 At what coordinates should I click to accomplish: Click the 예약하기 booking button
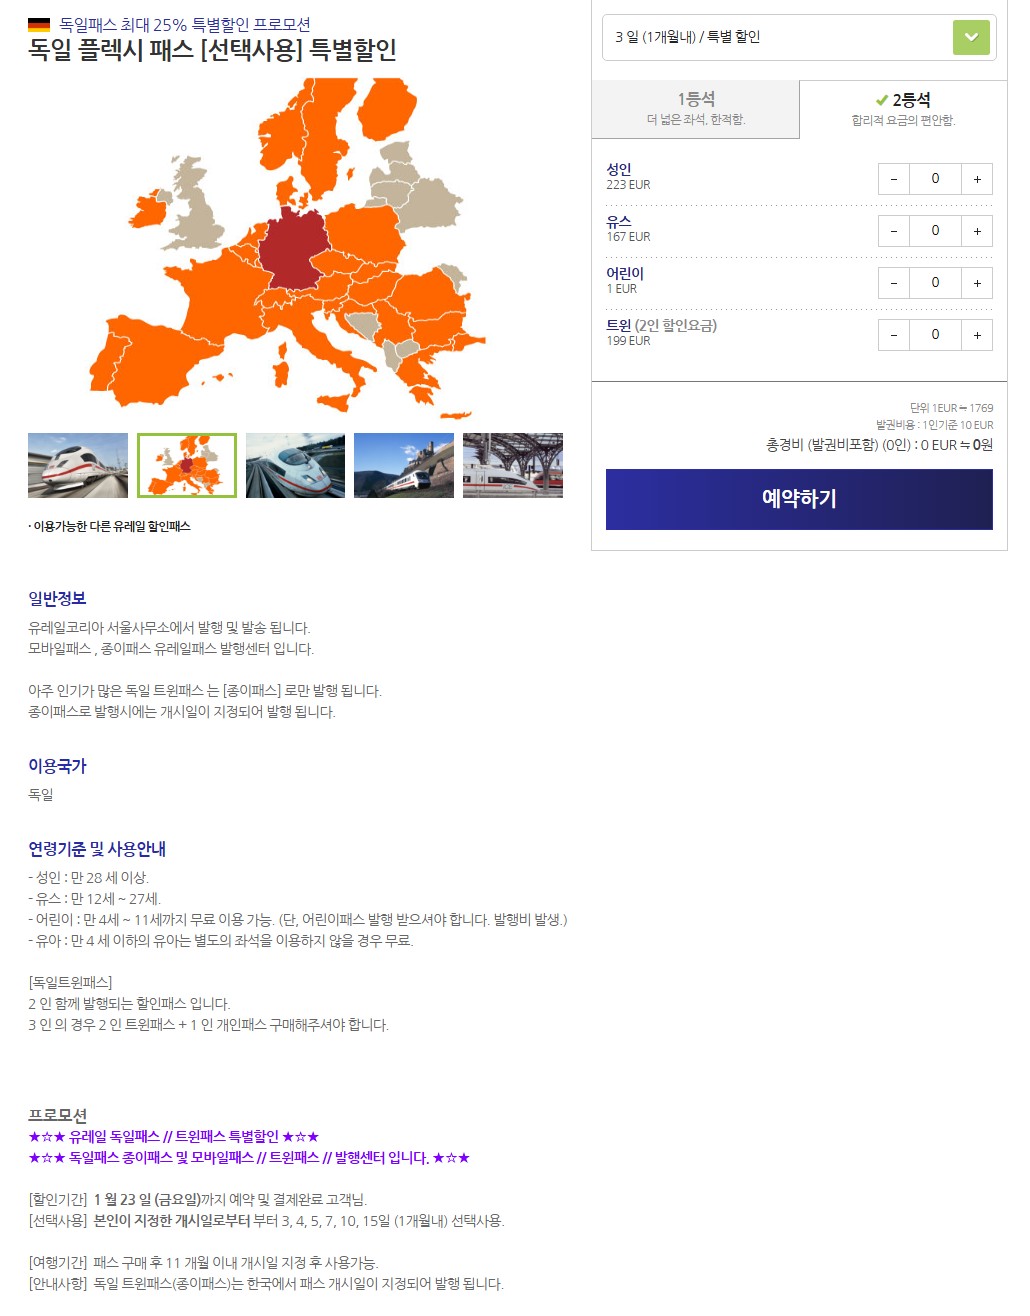point(799,499)
